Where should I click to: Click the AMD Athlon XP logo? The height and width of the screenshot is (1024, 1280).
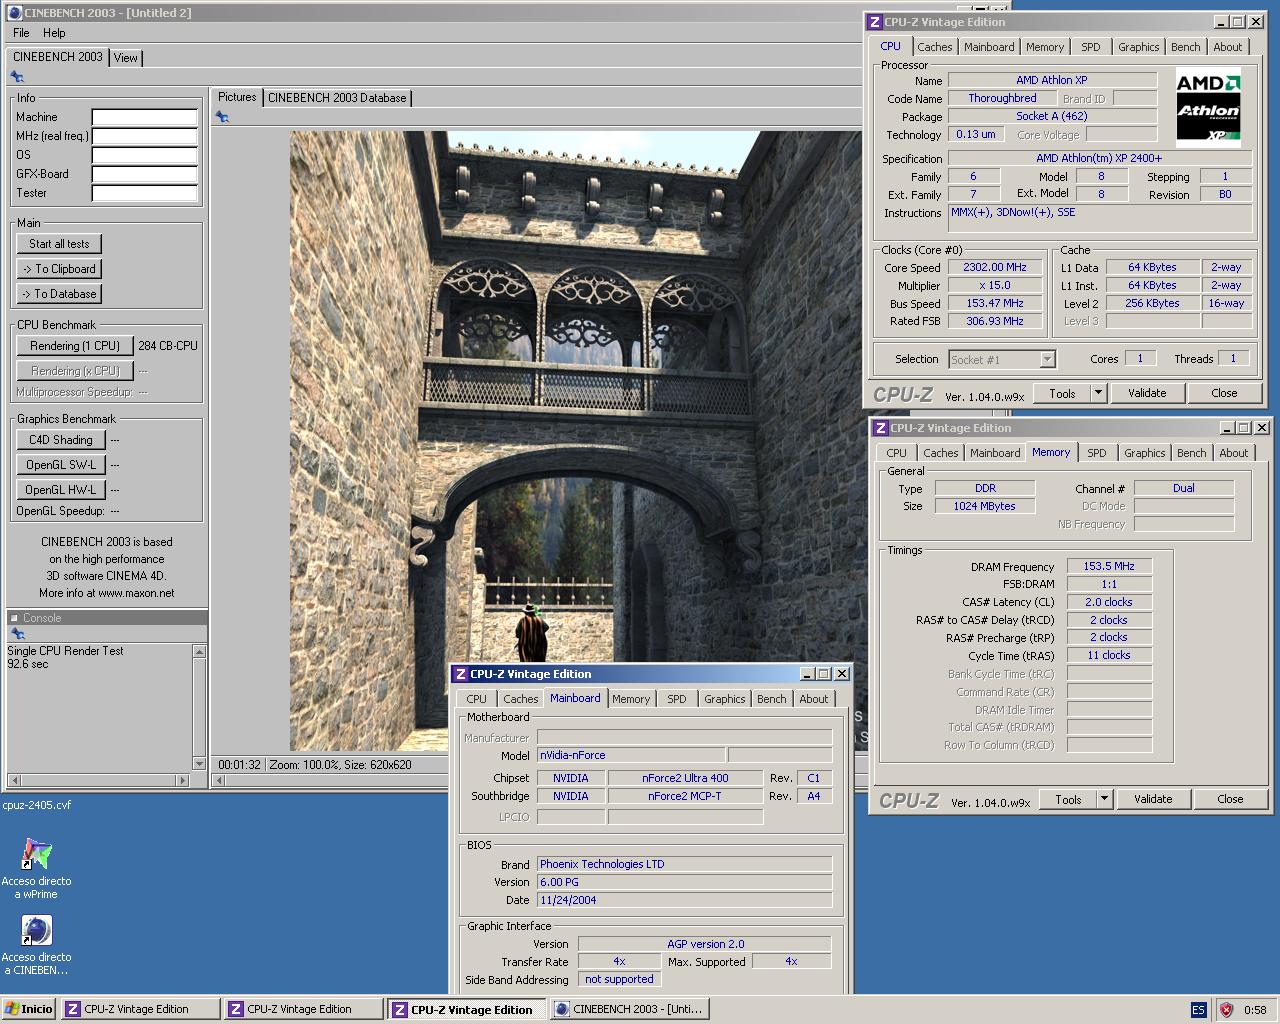pos(1208,108)
